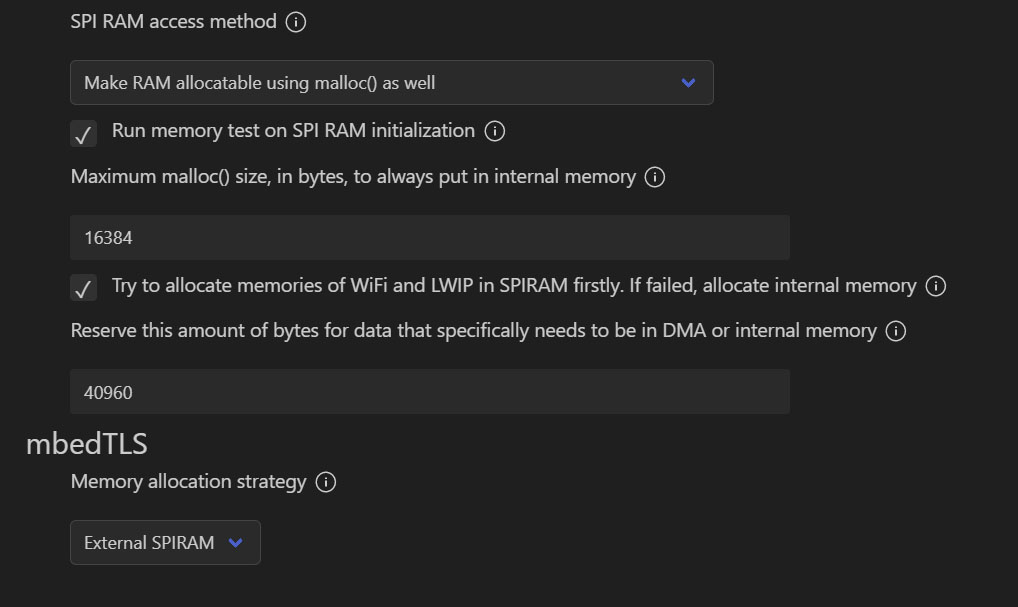Open info tooltip for memory test option
Viewport: 1018px width, 607px height.
497,130
